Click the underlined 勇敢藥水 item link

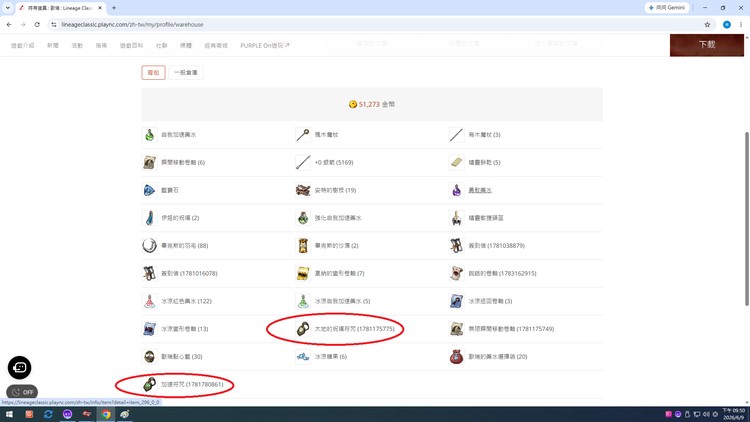pyautogui.click(x=480, y=190)
